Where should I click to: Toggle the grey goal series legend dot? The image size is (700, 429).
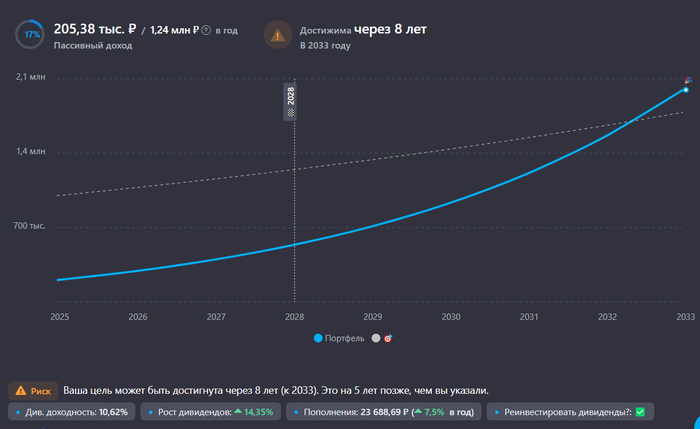pos(375,338)
